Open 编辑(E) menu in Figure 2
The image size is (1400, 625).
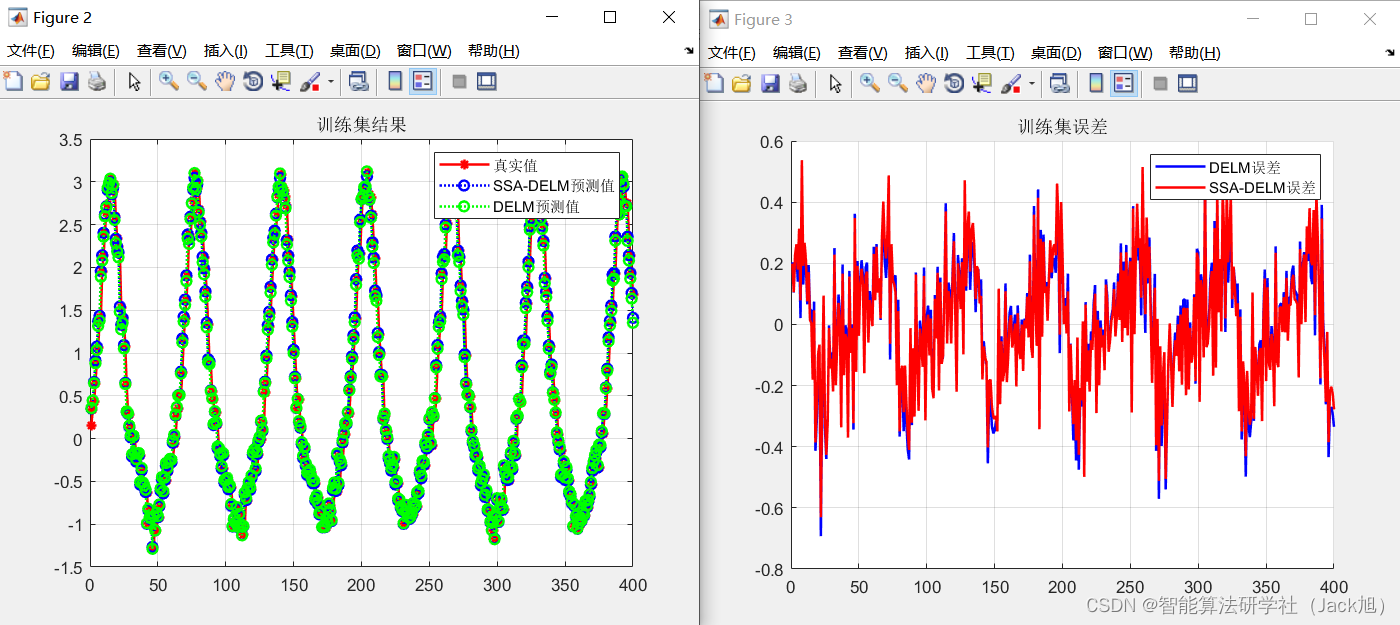[x=96, y=51]
